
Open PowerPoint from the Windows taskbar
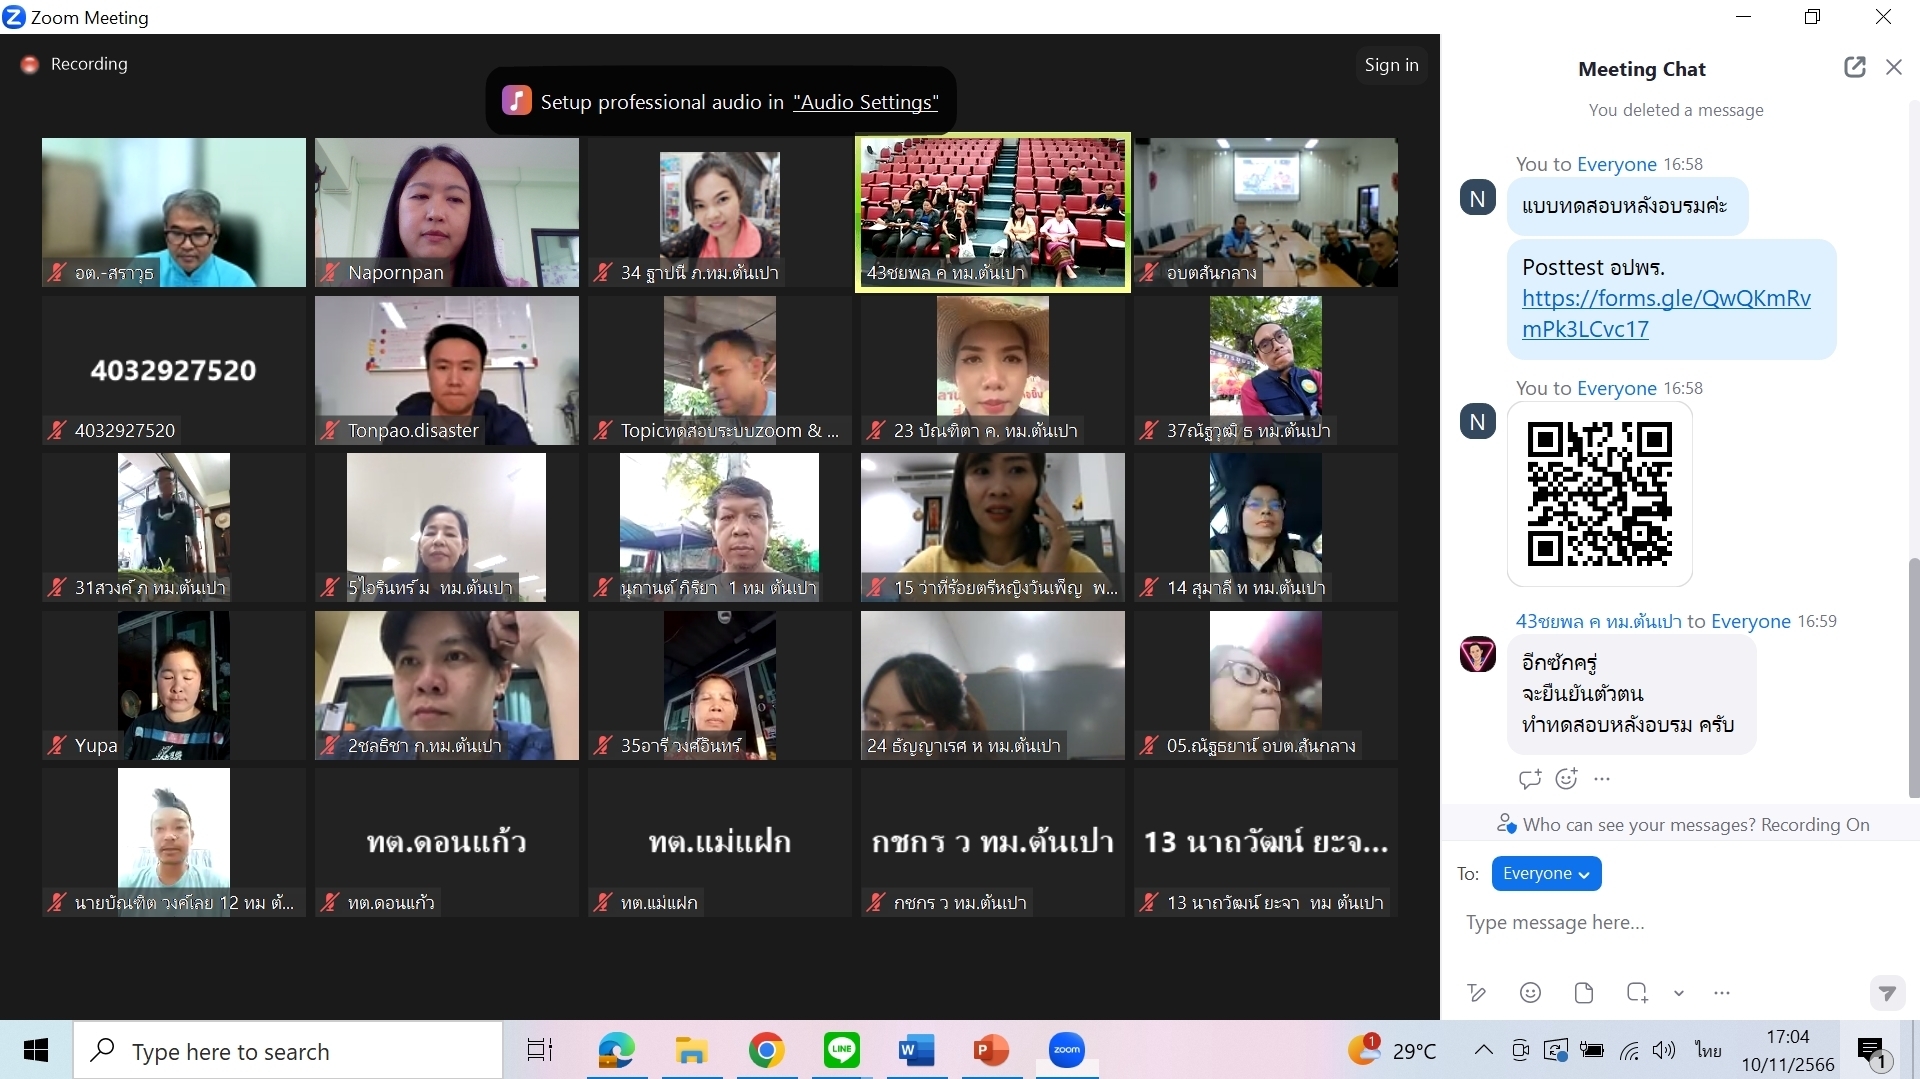pos(991,1051)
